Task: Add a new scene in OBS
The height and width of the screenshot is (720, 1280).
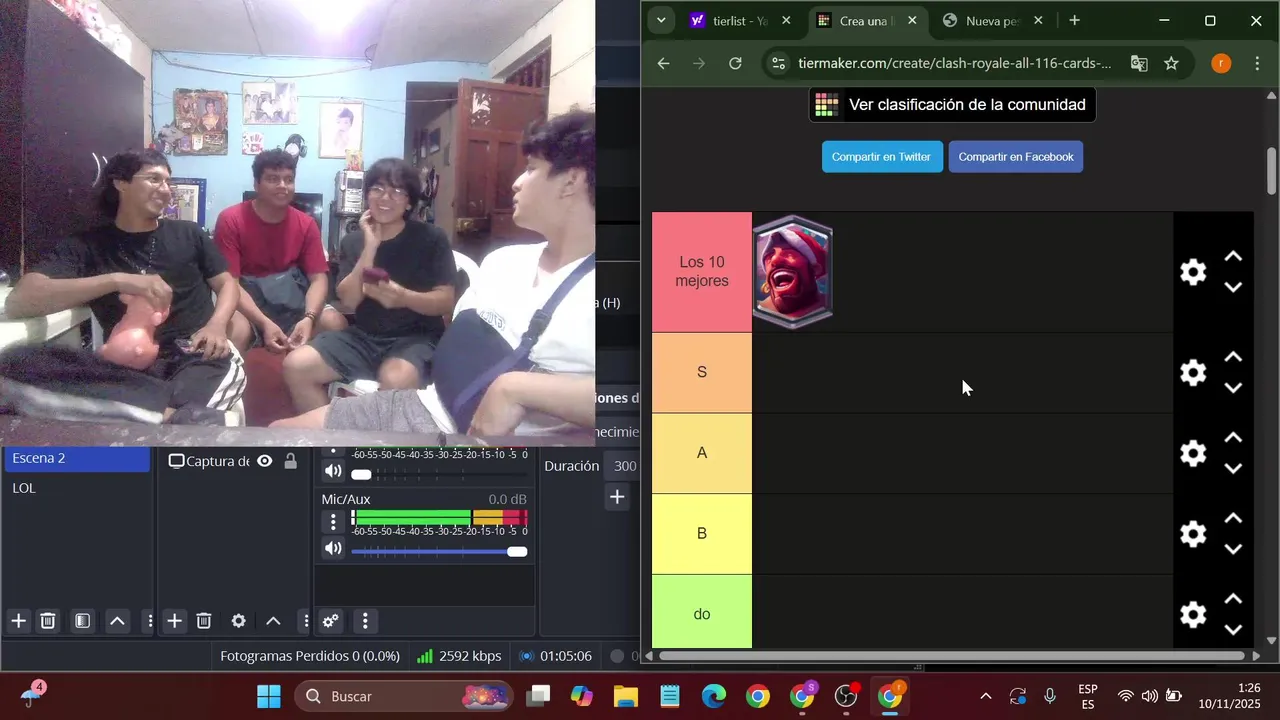Action: pos(19,621)
